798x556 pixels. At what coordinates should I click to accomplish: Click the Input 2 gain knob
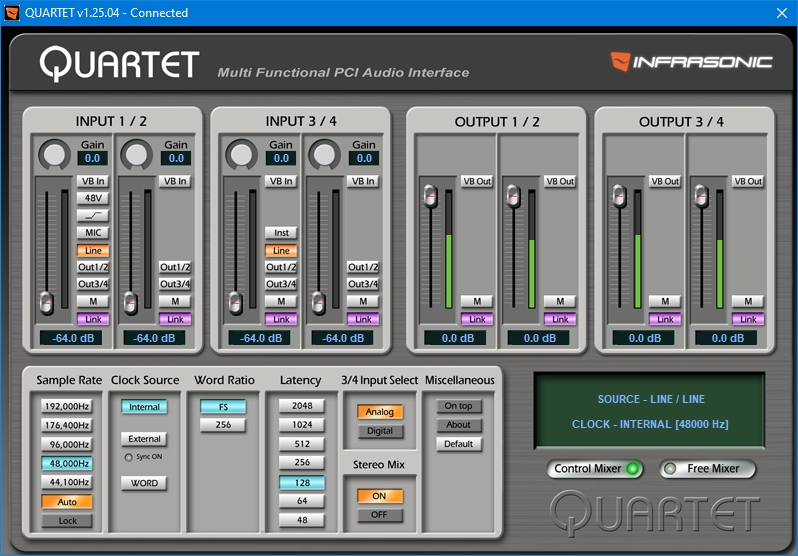(136, 154)
